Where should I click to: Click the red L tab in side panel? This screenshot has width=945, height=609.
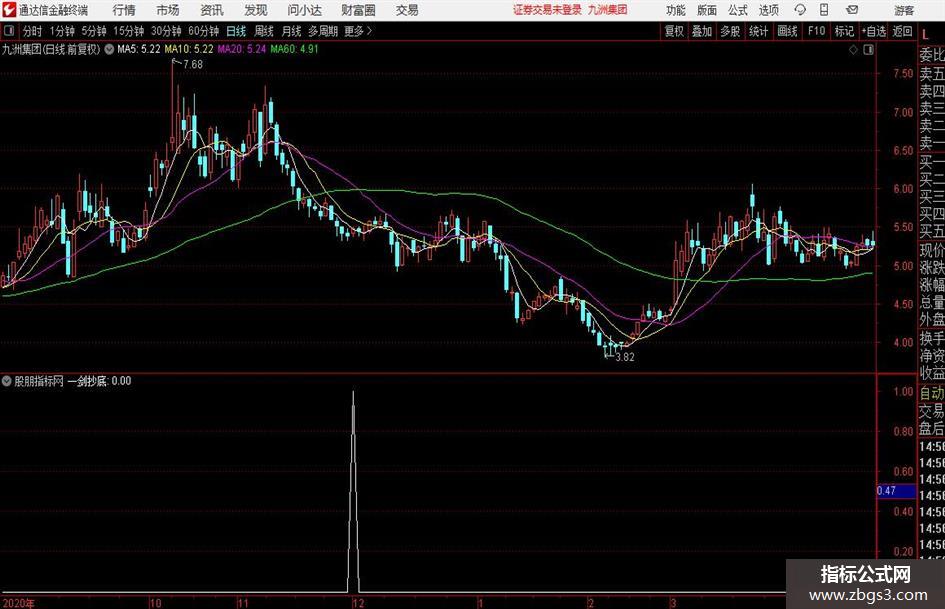point(925,34)
